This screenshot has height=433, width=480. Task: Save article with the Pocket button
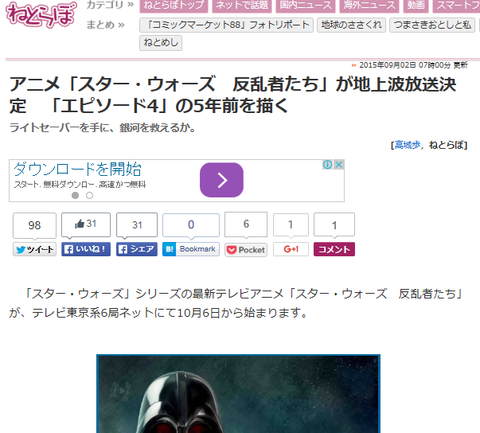(x=246, y=250)
